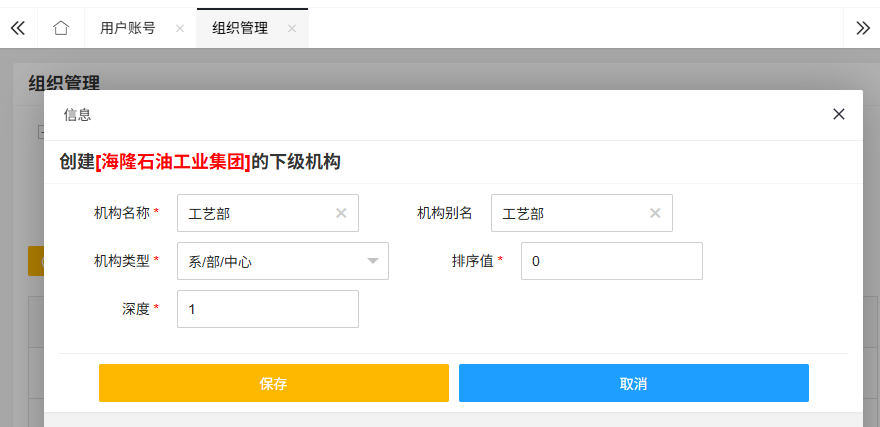Close the 组织管理 tab
Screen dimensions: 880x427
tap(292, 28)
